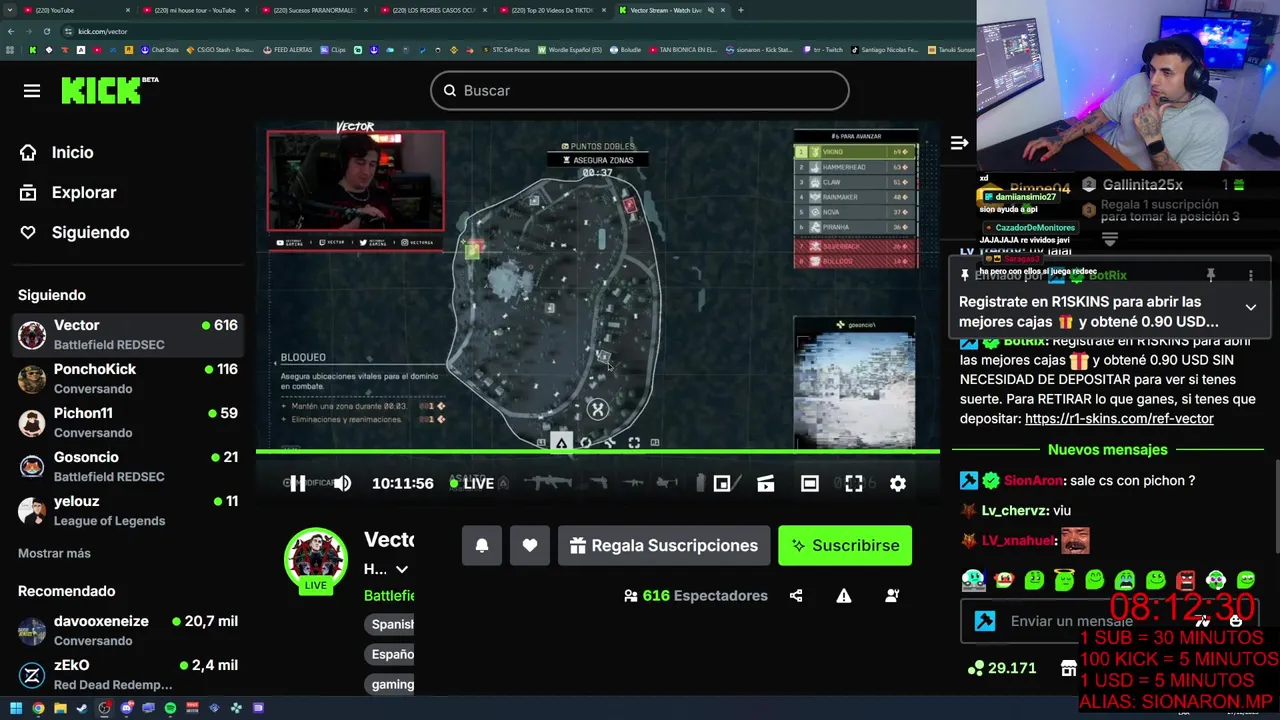Open davooxeneize recommended channel
Viewport: 1280px width, 720px height.
(x=128, y=631)
